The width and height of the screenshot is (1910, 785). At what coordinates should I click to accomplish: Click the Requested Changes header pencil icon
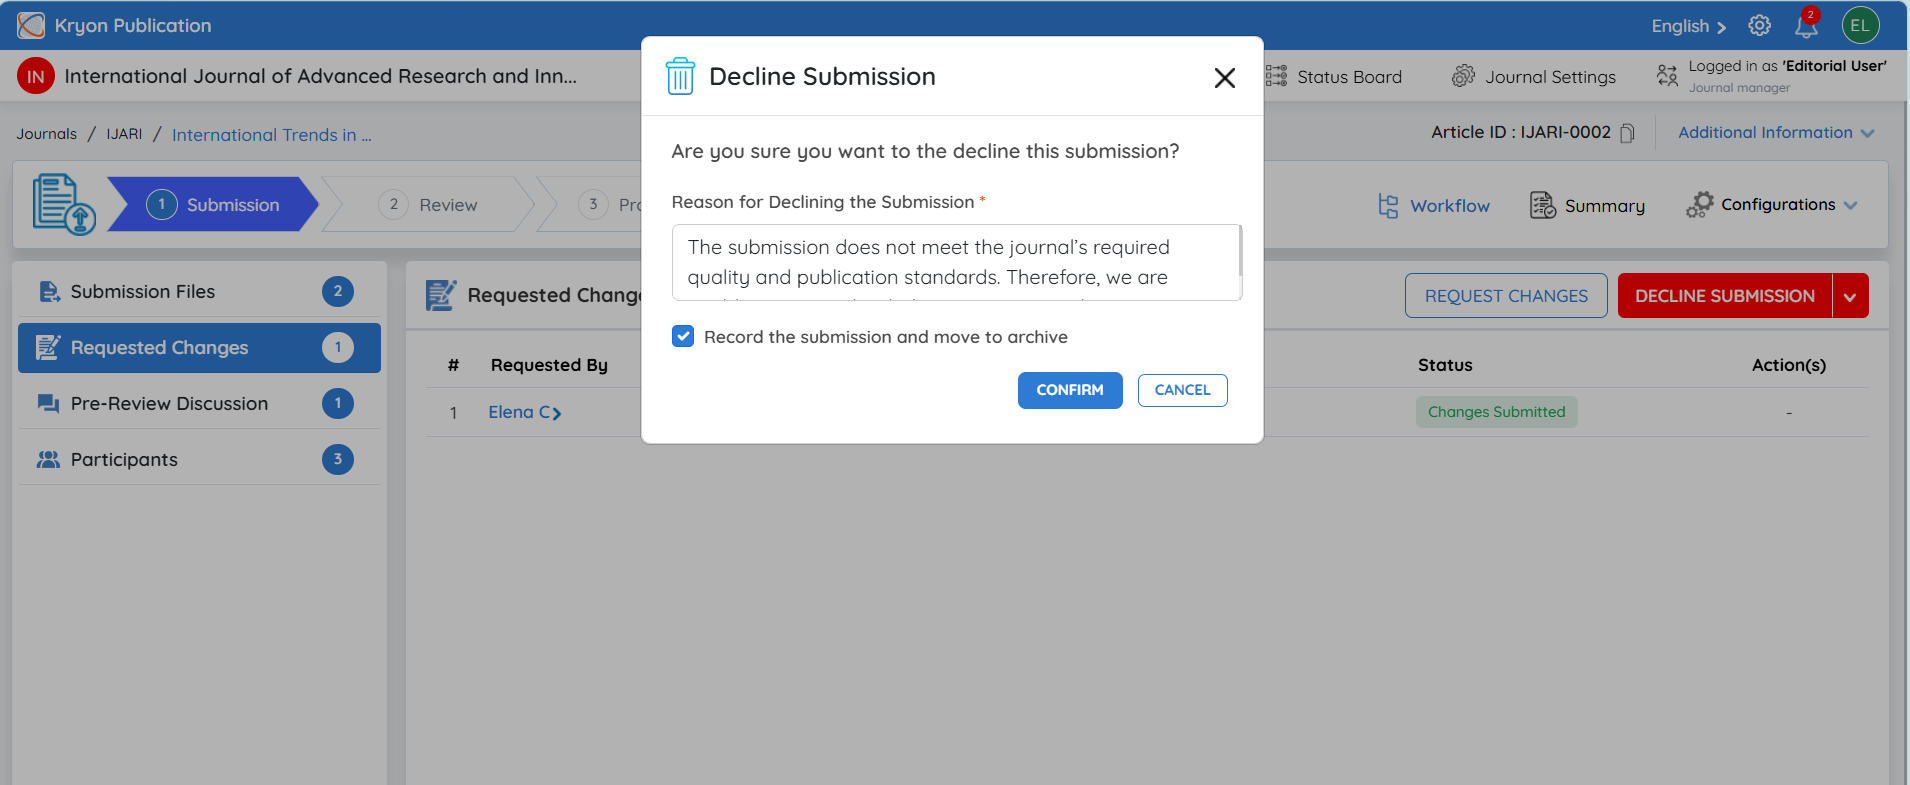[441, 295]
